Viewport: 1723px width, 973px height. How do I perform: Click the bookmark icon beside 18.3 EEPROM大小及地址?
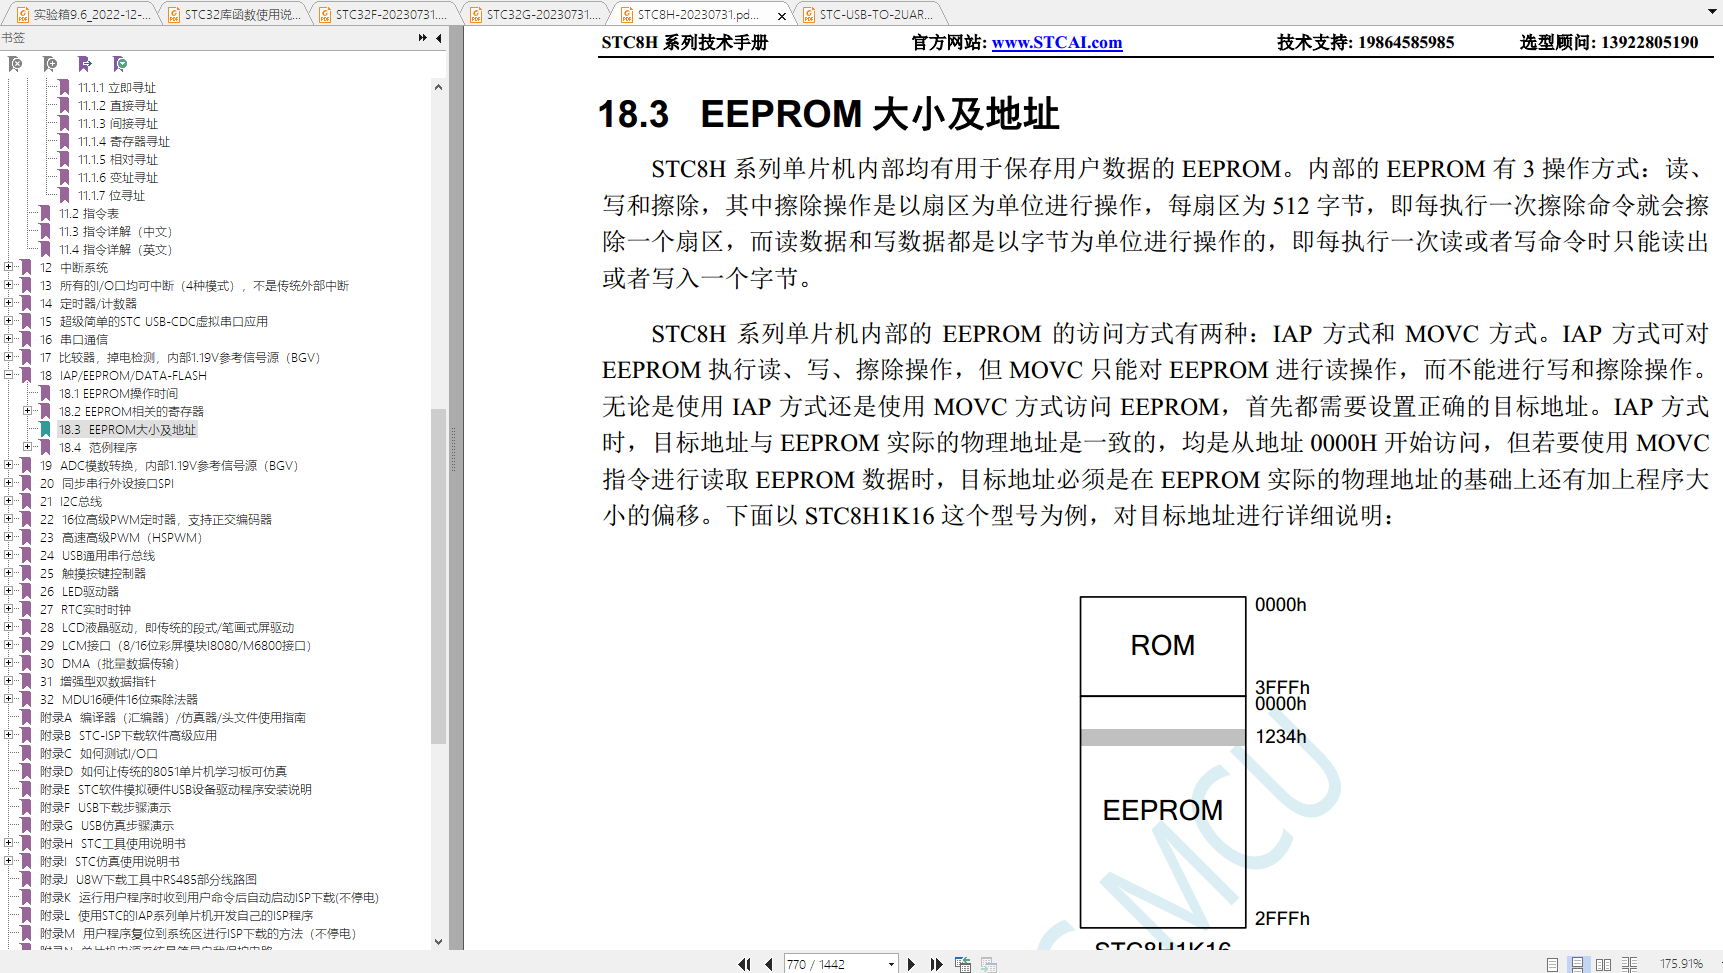click(x=45, y=430)
